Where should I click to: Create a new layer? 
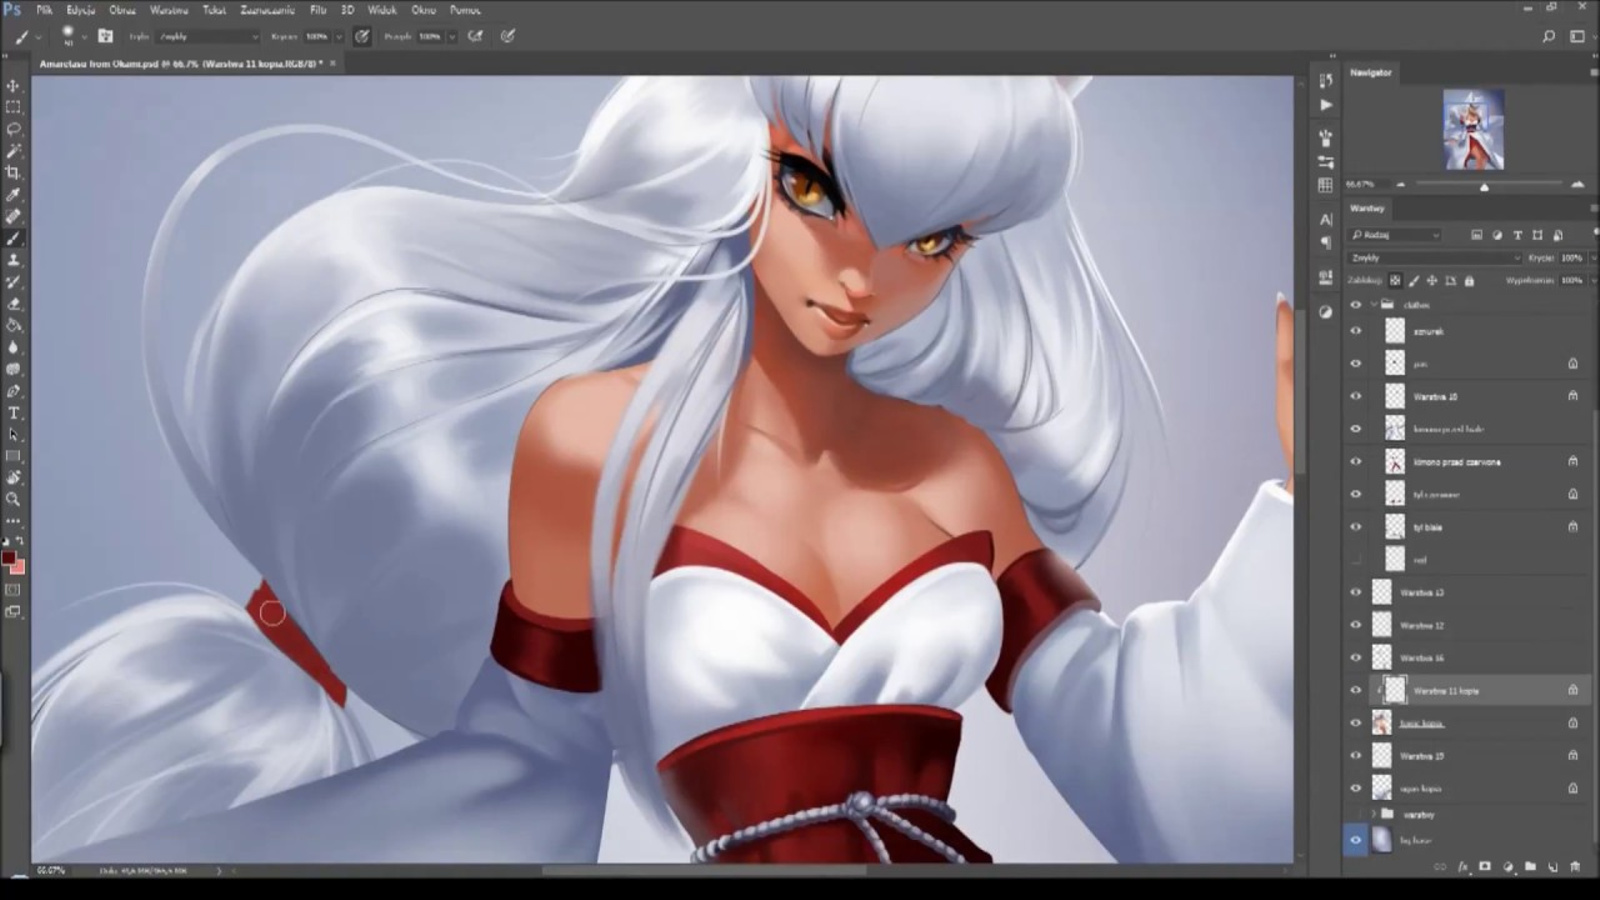(1552, 867)
